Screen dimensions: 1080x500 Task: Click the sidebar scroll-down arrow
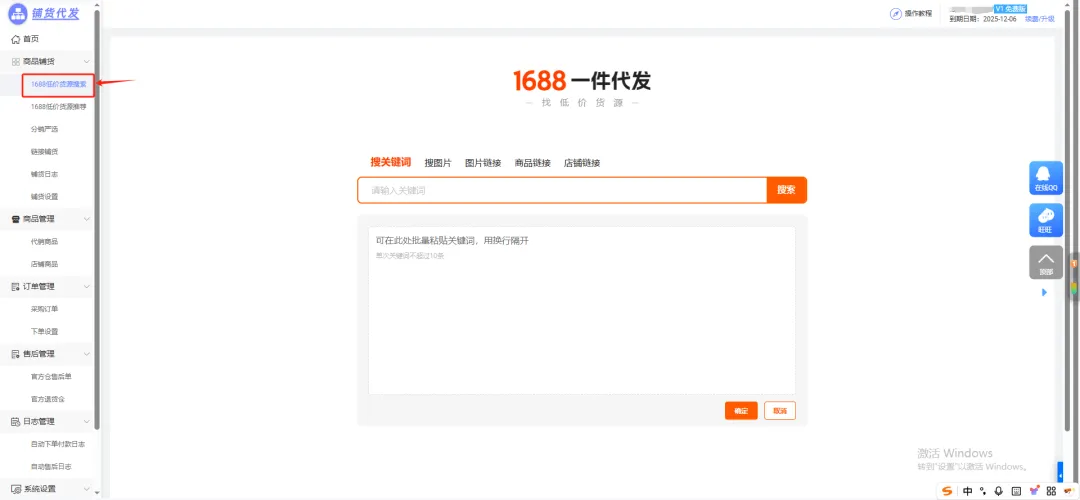[x=97, y=493]
